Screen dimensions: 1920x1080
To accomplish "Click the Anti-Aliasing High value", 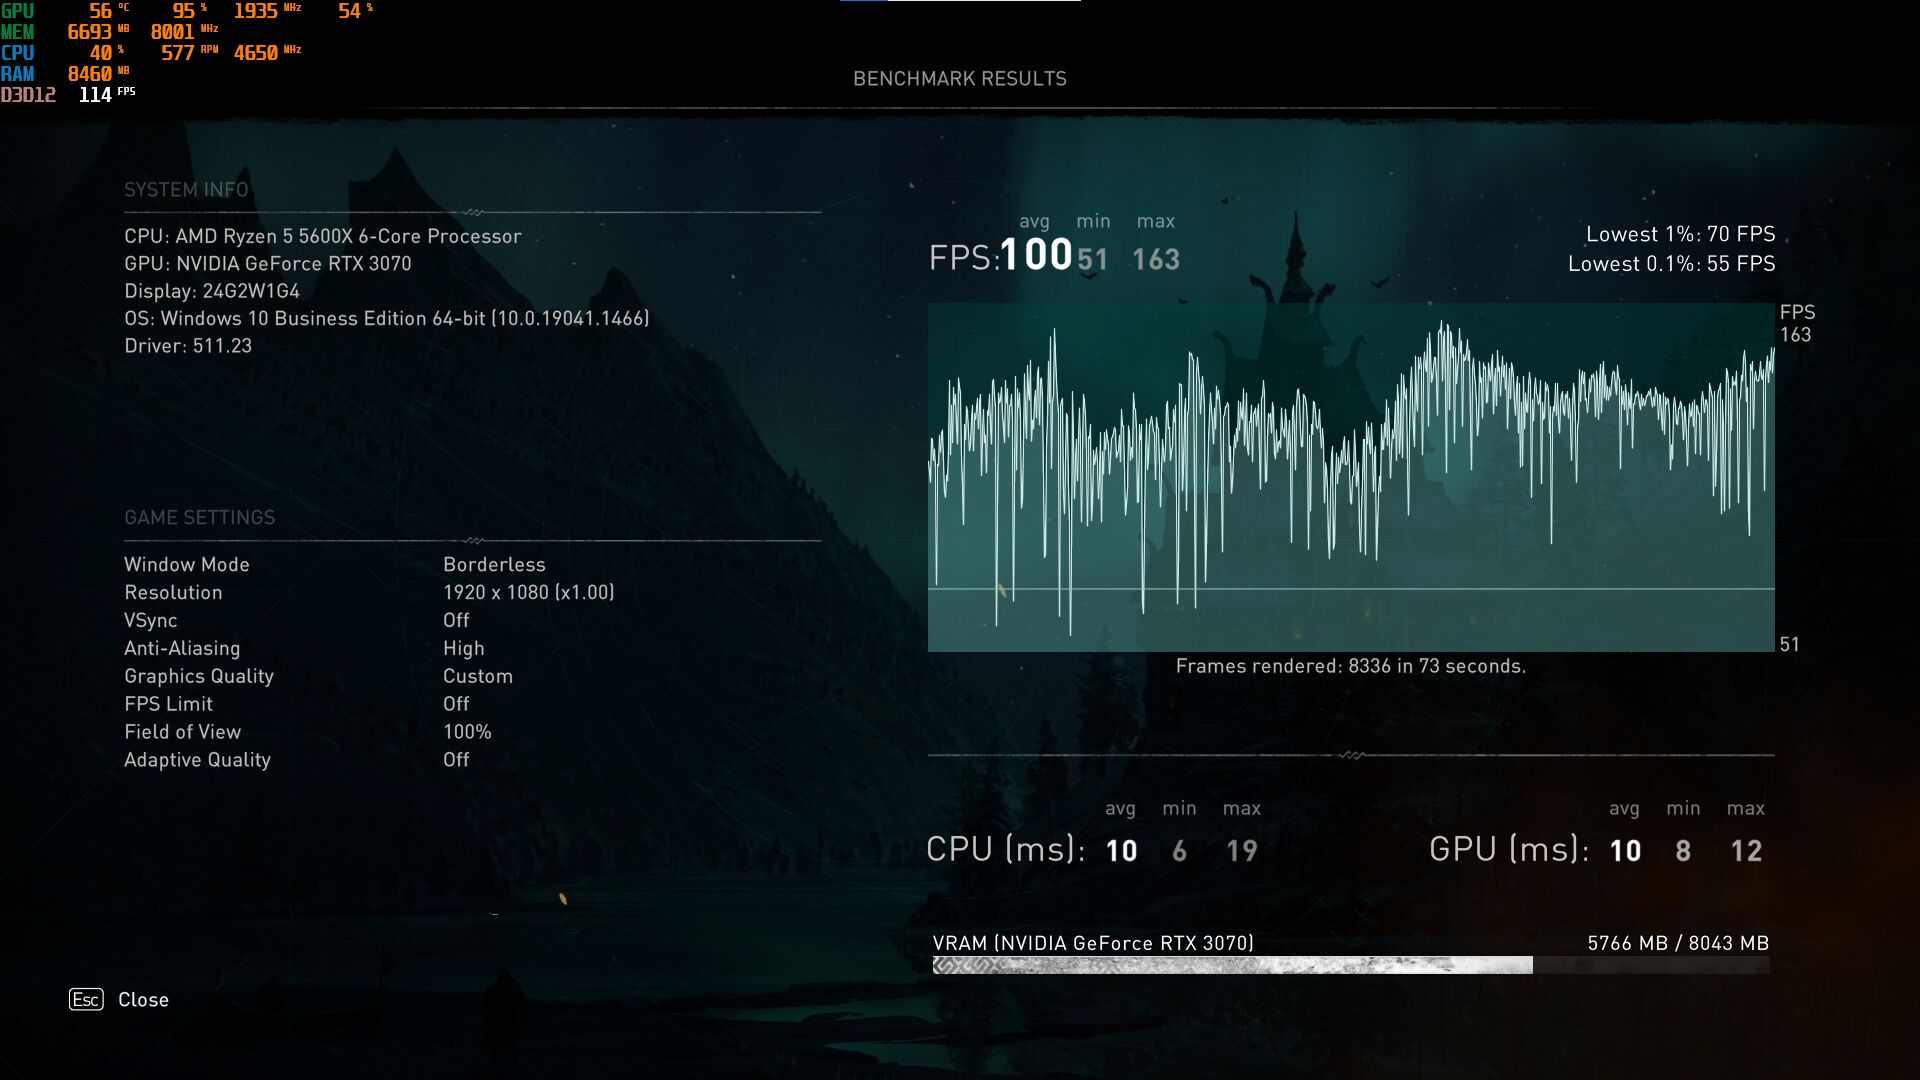I will [x=464, y=648].
